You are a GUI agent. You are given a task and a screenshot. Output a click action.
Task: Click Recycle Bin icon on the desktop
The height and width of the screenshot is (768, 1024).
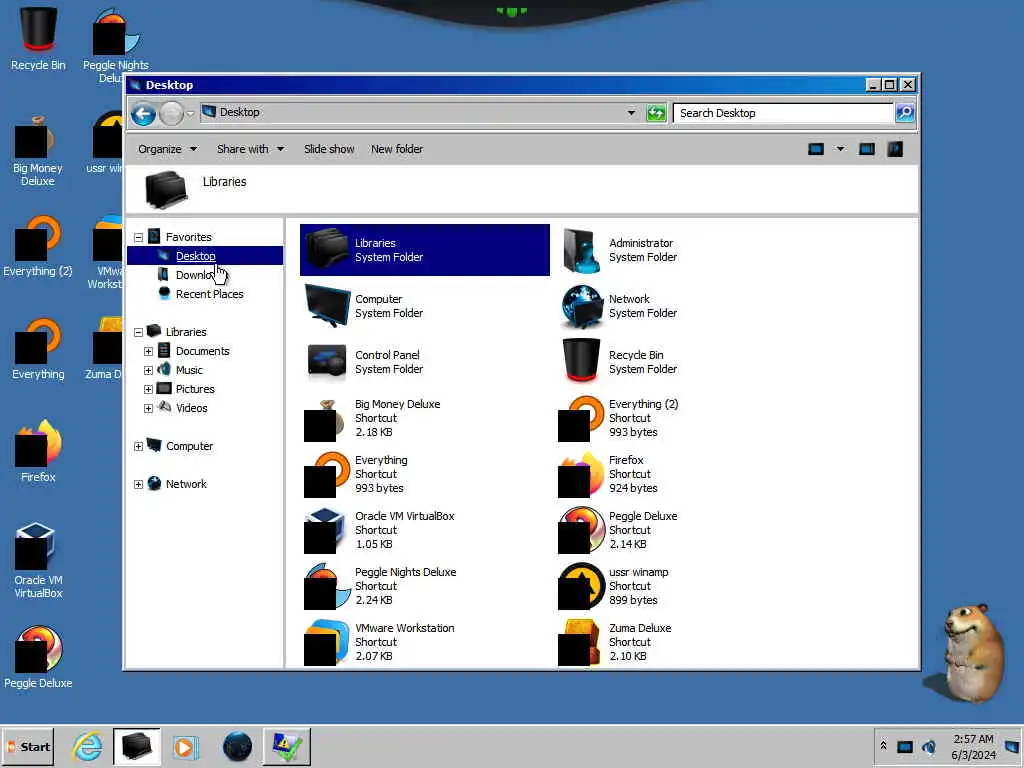[x=38, y=39]
